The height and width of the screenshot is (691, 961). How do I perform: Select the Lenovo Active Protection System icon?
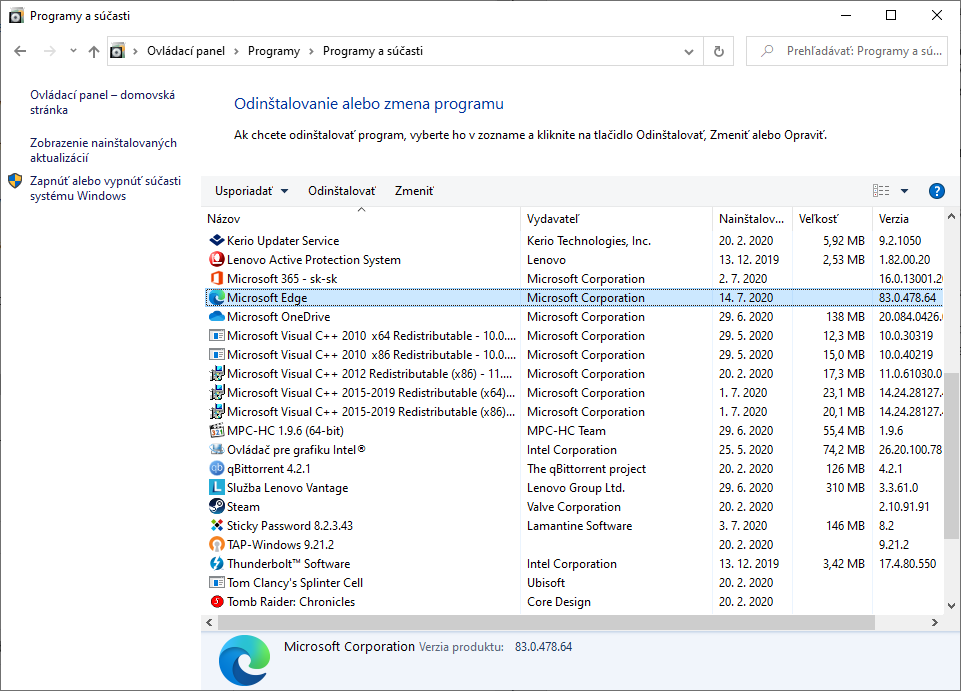217,260
